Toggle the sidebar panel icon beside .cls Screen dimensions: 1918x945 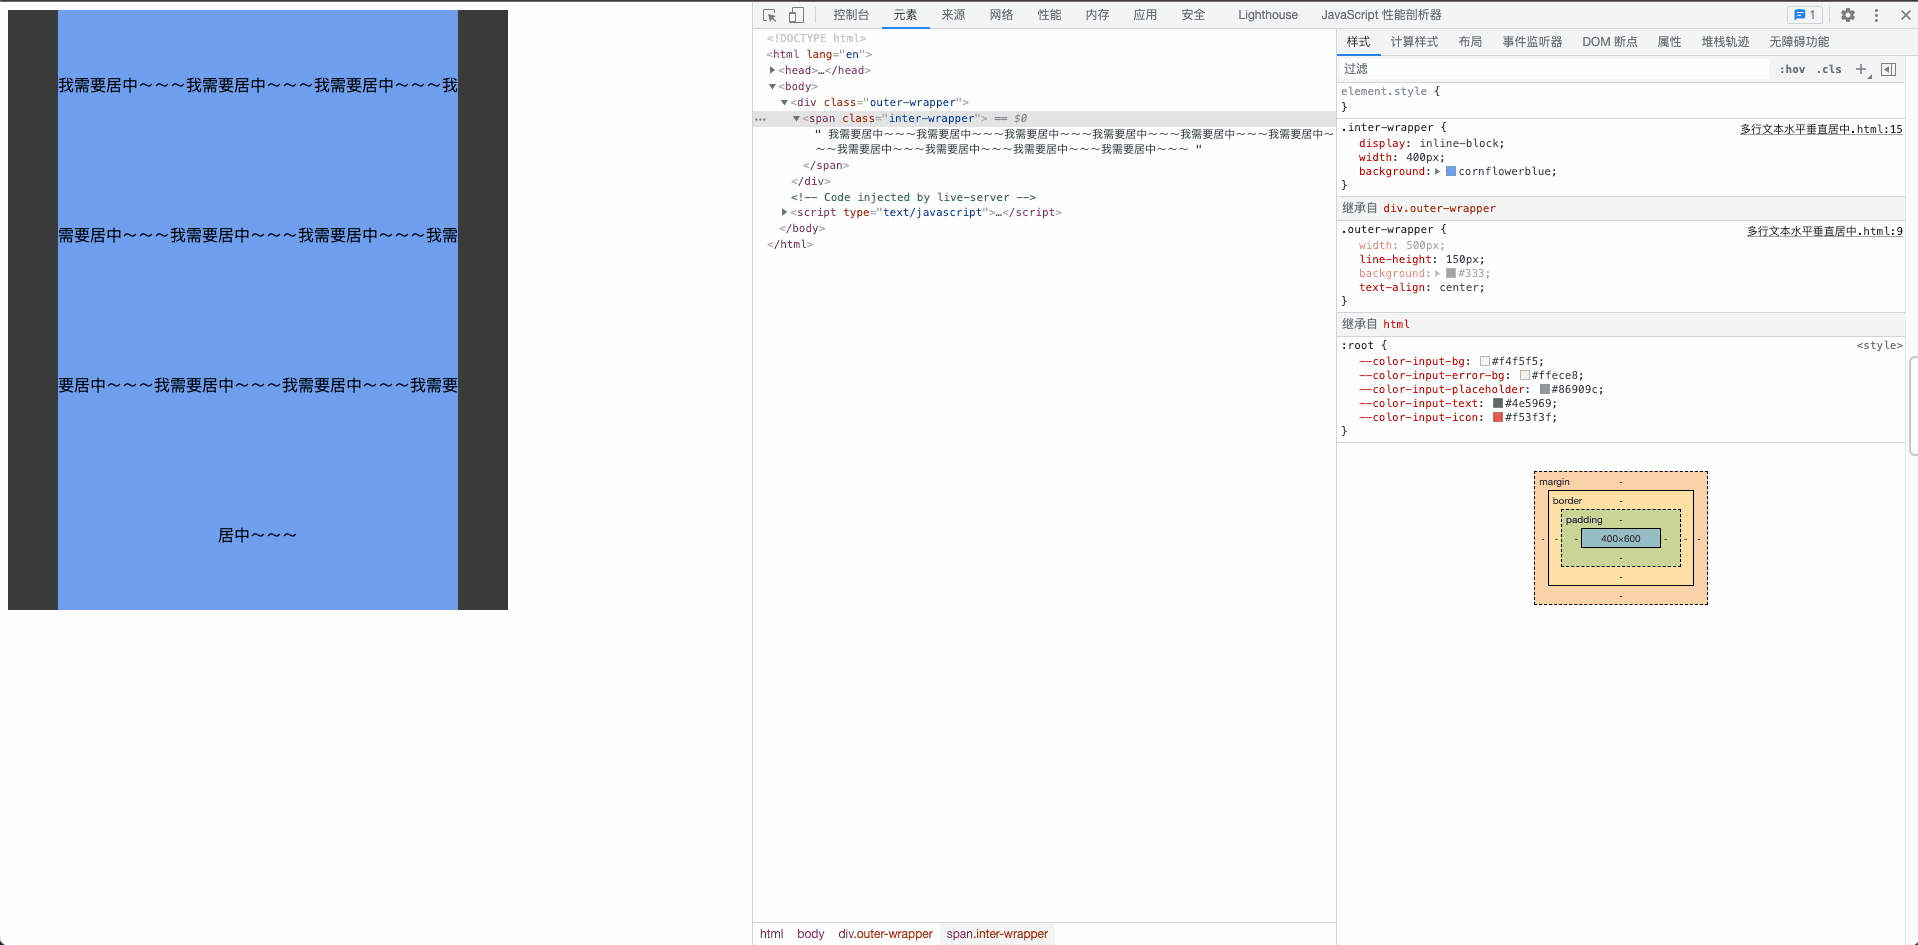1889,69
